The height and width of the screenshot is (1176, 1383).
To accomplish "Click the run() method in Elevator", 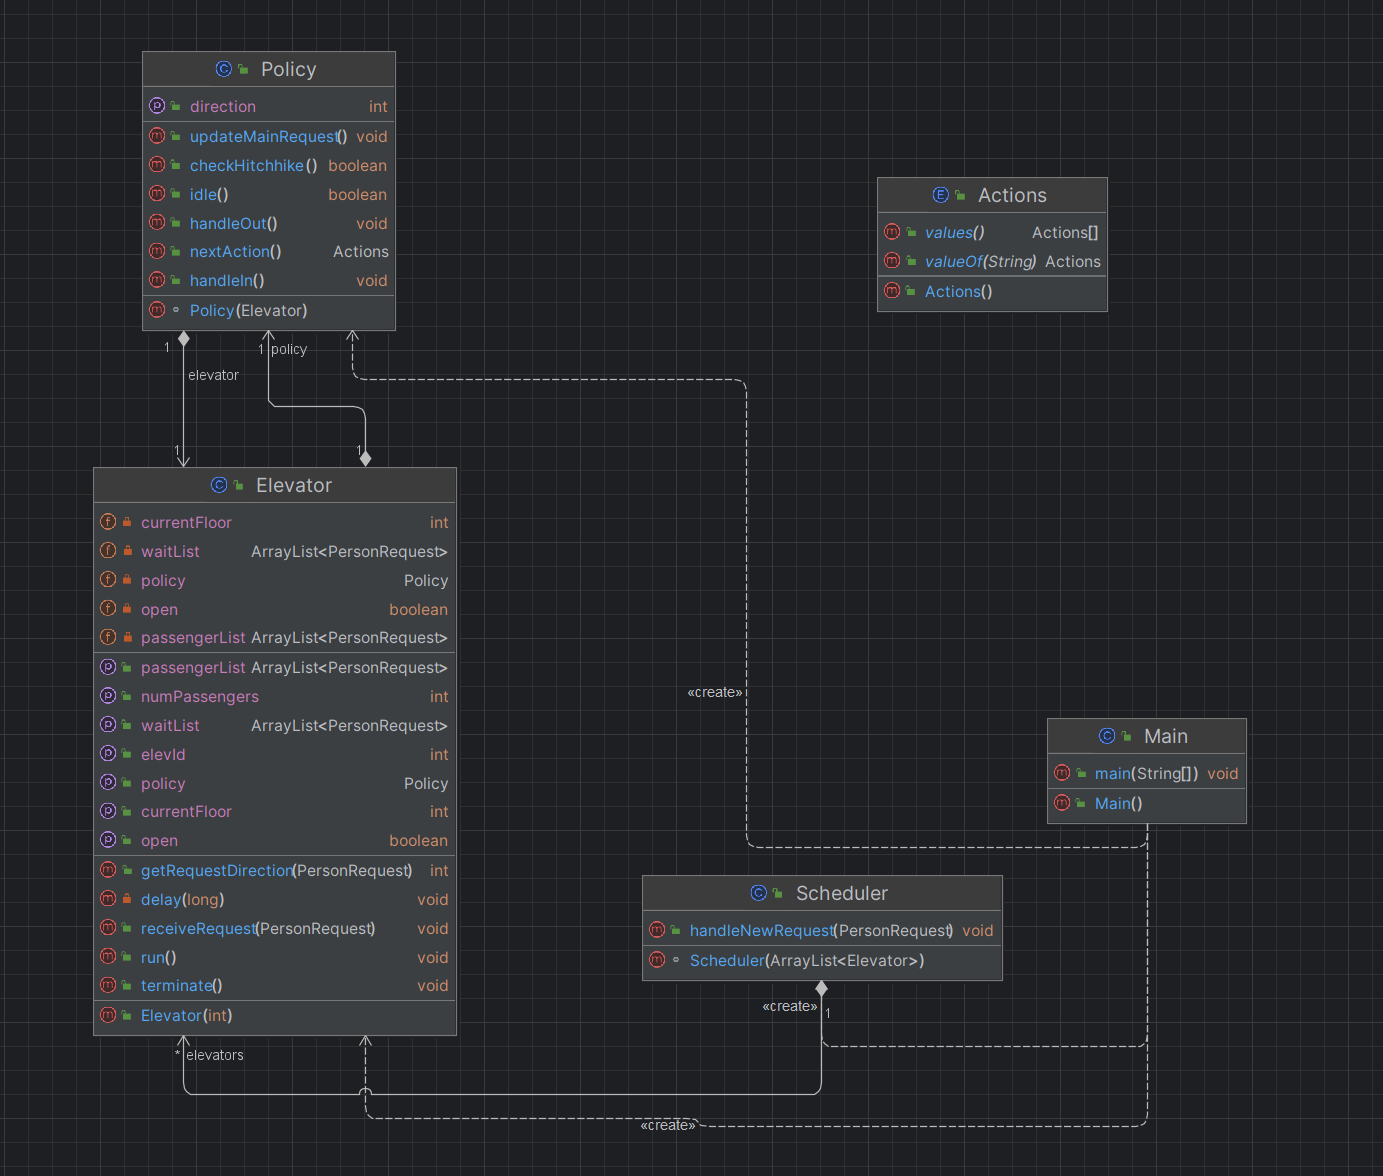I will 275,958.
